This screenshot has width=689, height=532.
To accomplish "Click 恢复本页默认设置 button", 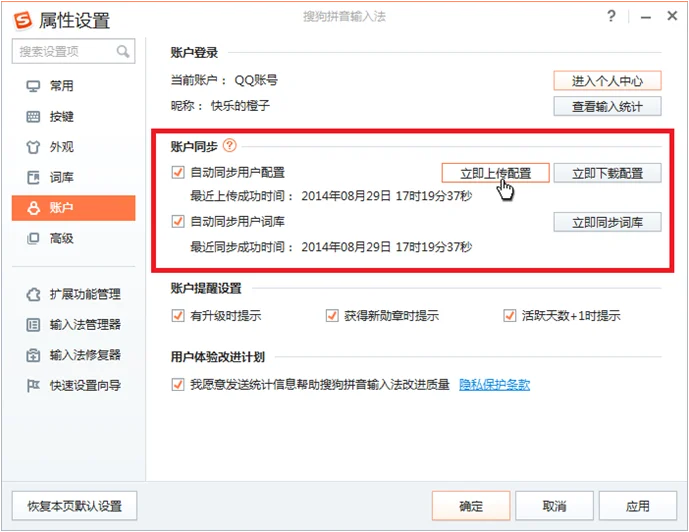I will 74,506.
